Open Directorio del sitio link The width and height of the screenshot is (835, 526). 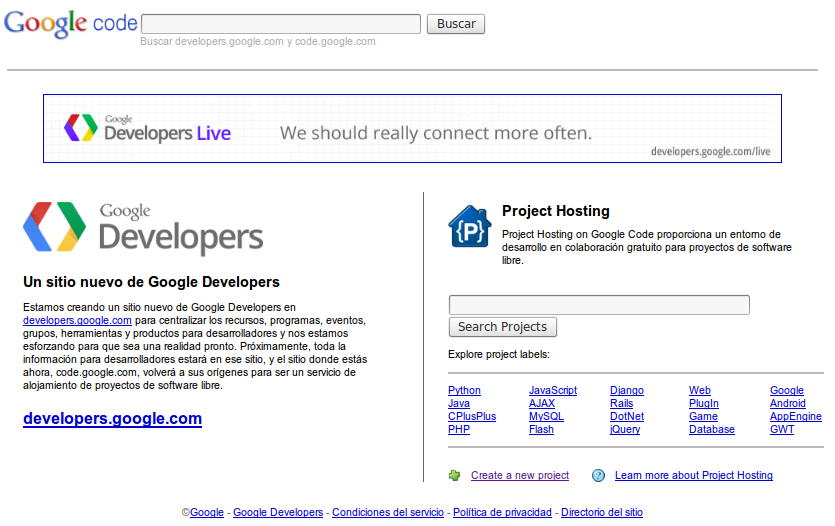pos(602,512)
